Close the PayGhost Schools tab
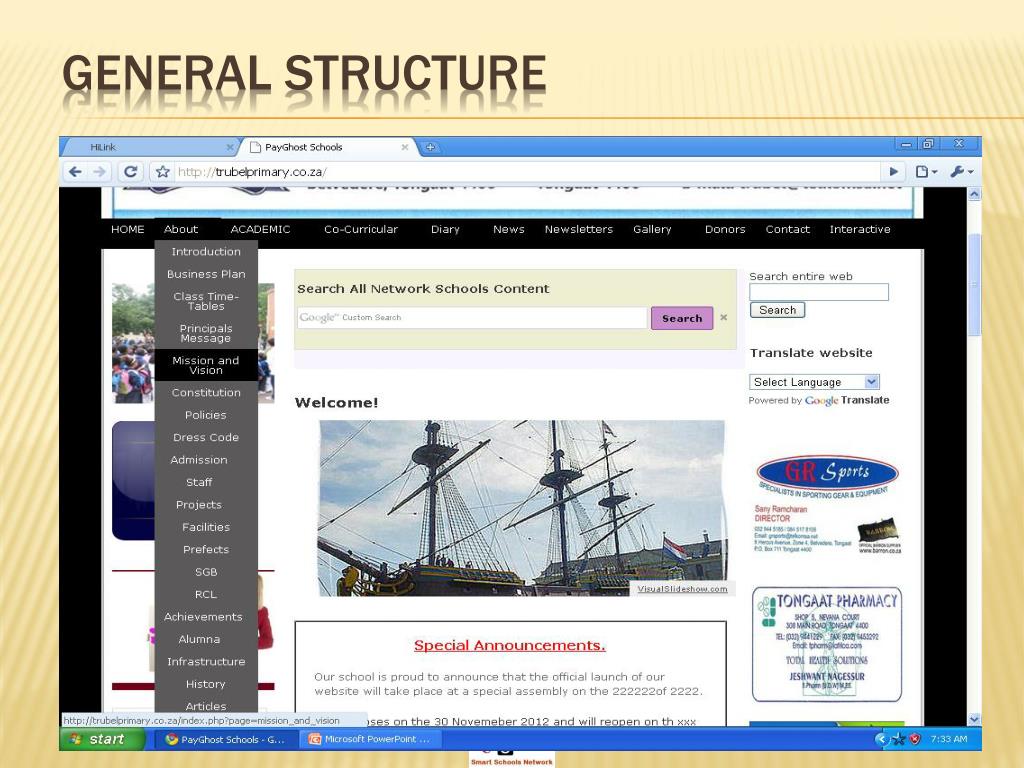1024x768 pixels. coord(405,147)
